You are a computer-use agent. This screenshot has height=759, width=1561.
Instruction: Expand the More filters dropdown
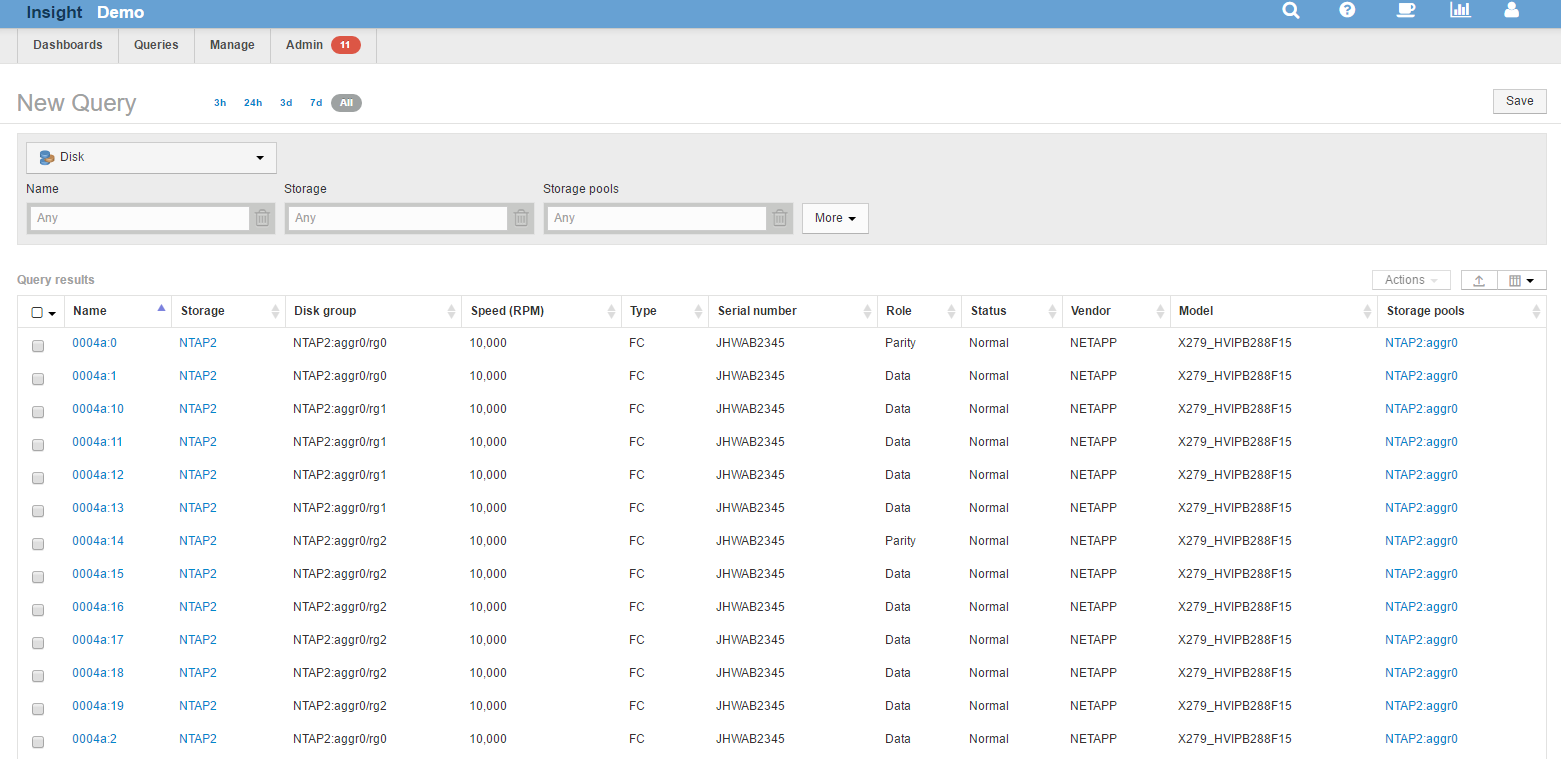point(835,218)
